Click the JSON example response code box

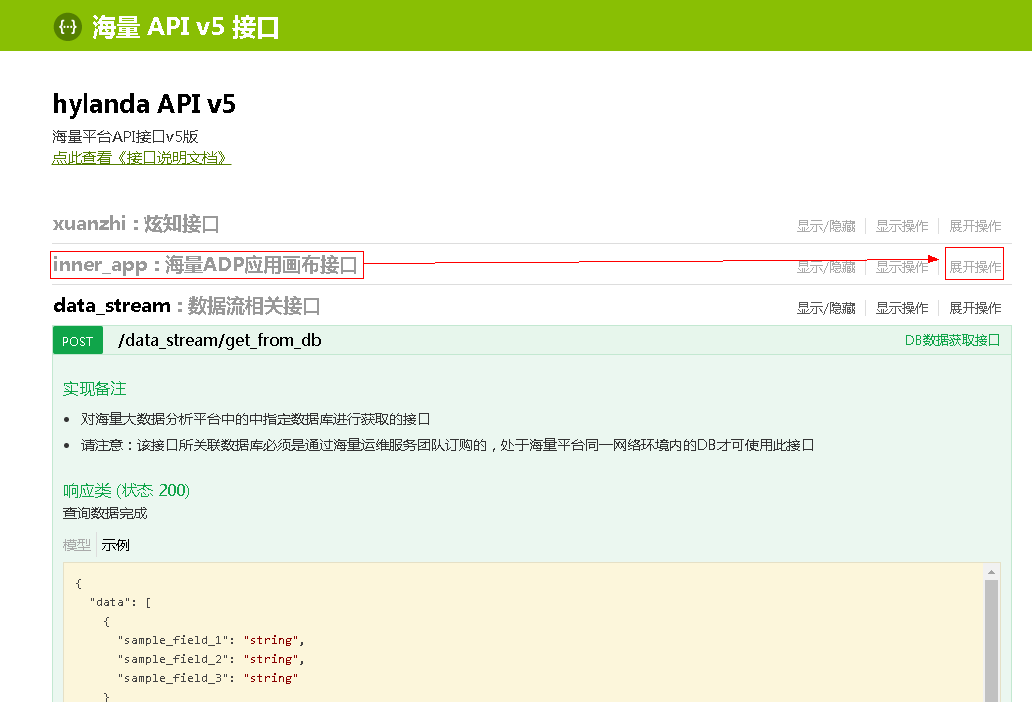click(x=500, y=640)
